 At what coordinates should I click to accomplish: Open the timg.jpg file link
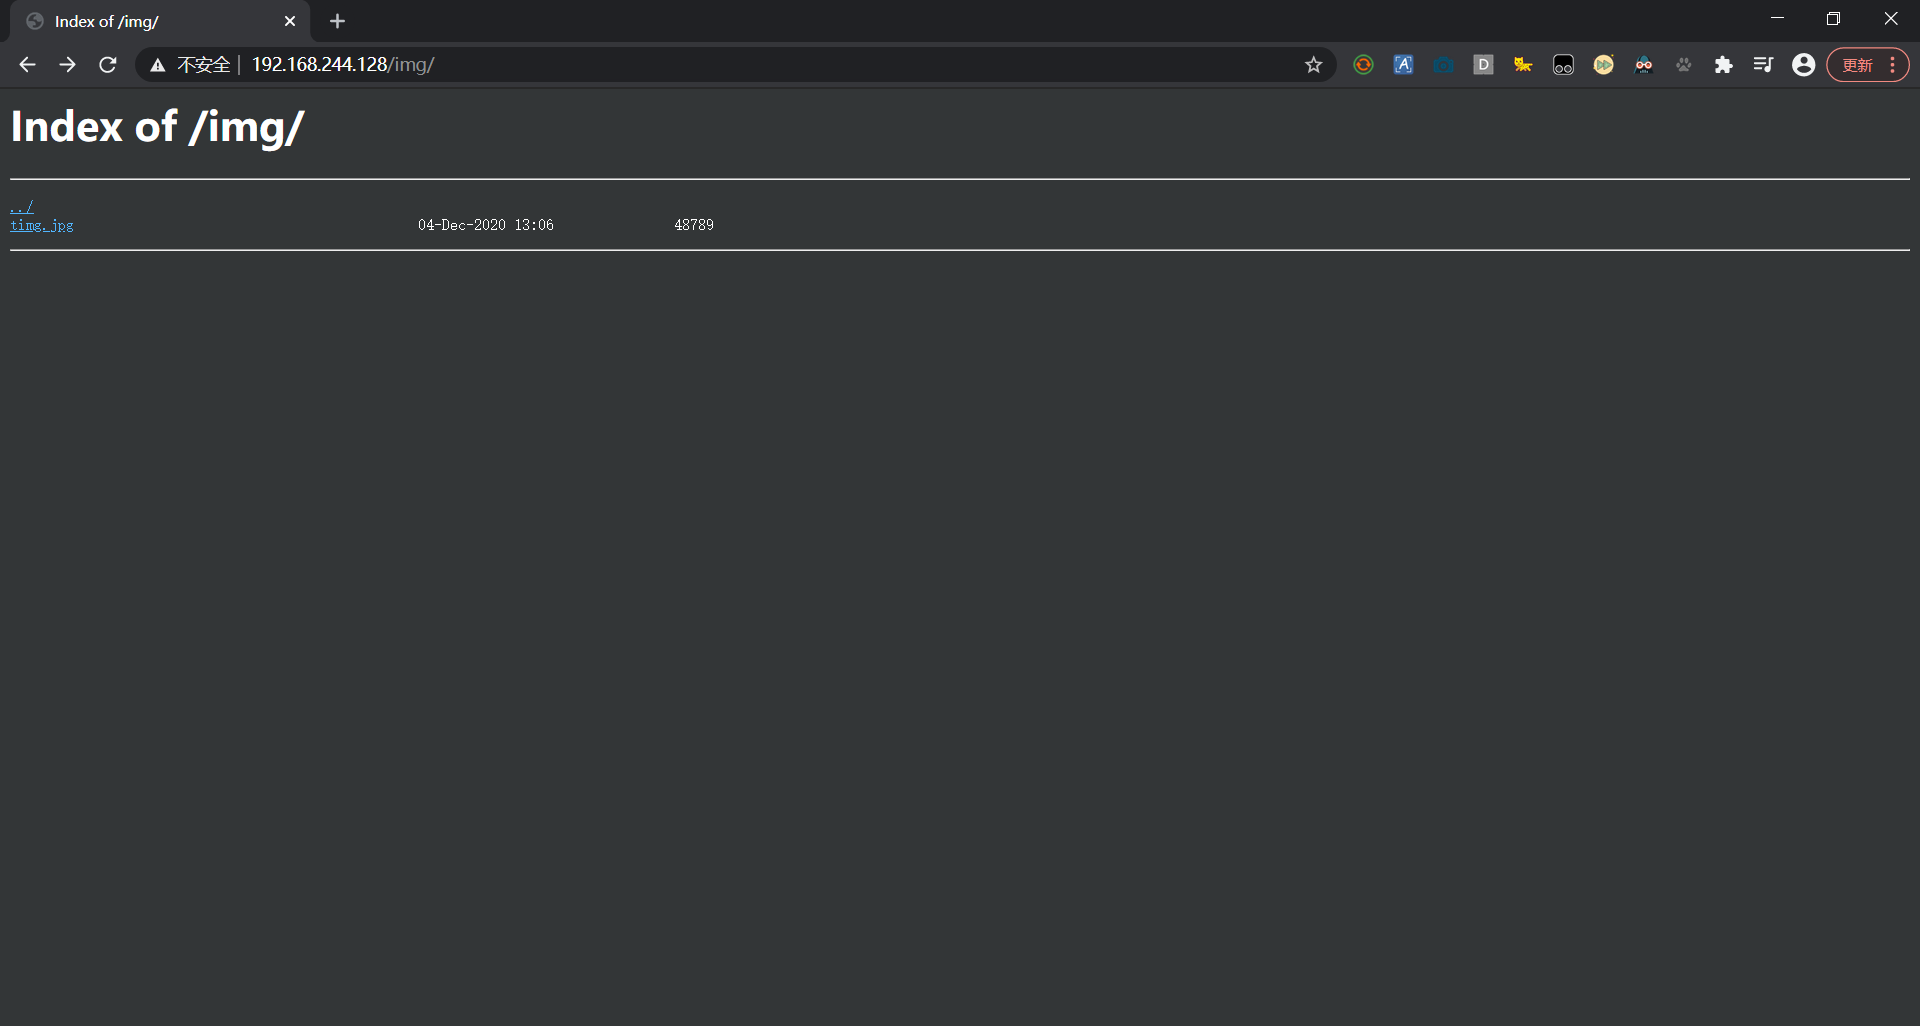[42, 225]
